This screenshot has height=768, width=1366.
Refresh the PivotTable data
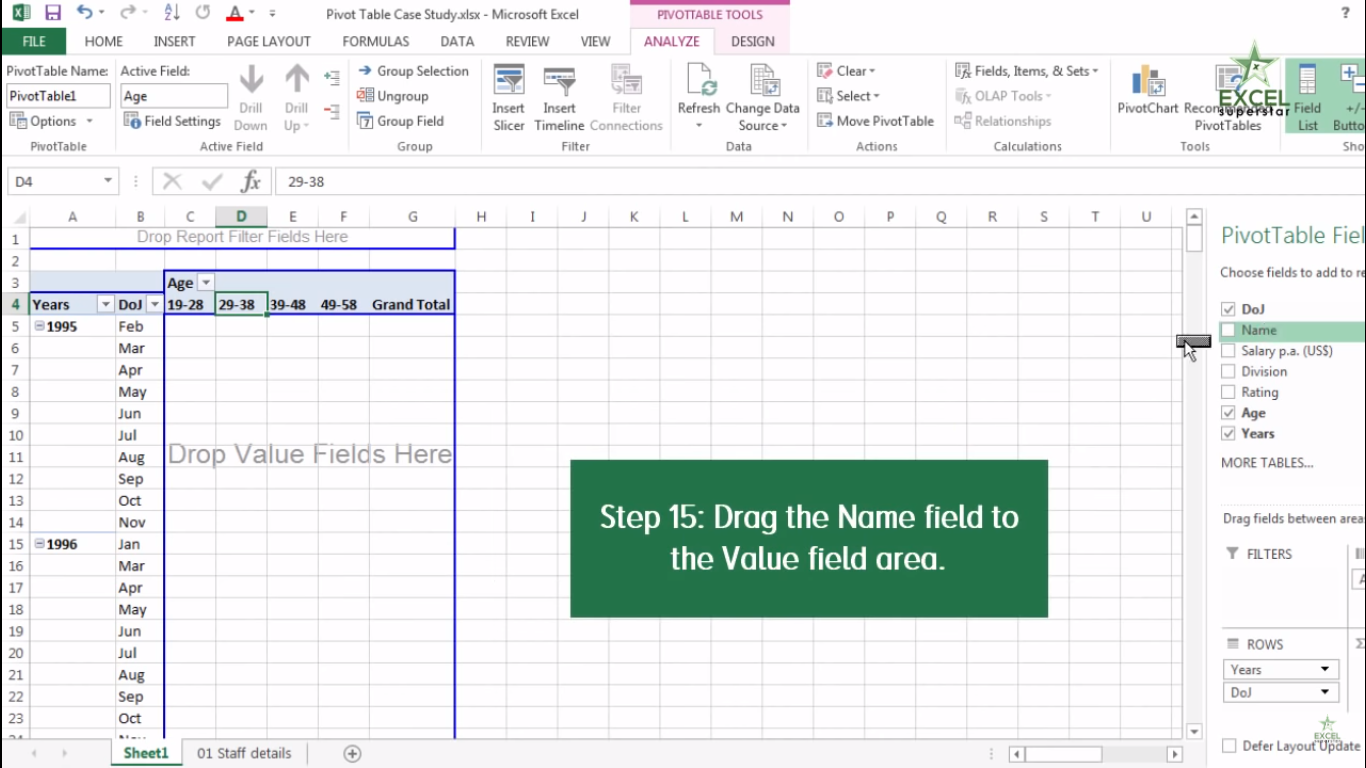pos(698,97)
